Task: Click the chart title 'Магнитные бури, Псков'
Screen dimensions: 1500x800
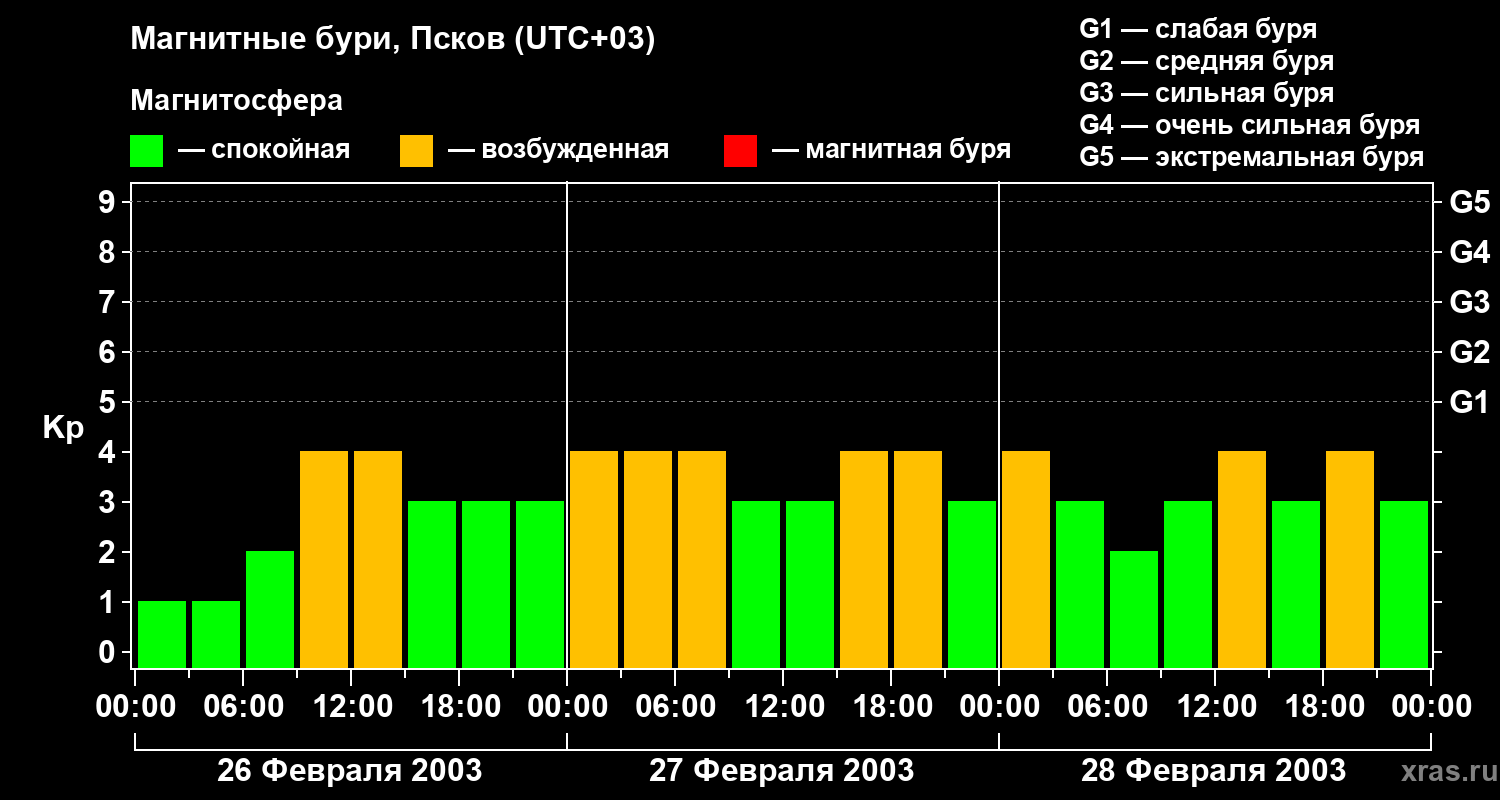Action: [392, 40]
